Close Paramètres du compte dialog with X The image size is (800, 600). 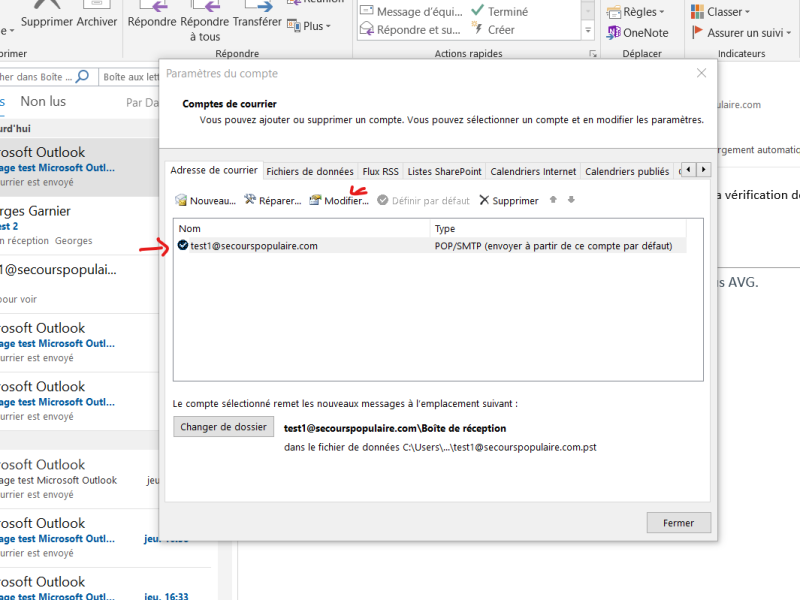702,73
